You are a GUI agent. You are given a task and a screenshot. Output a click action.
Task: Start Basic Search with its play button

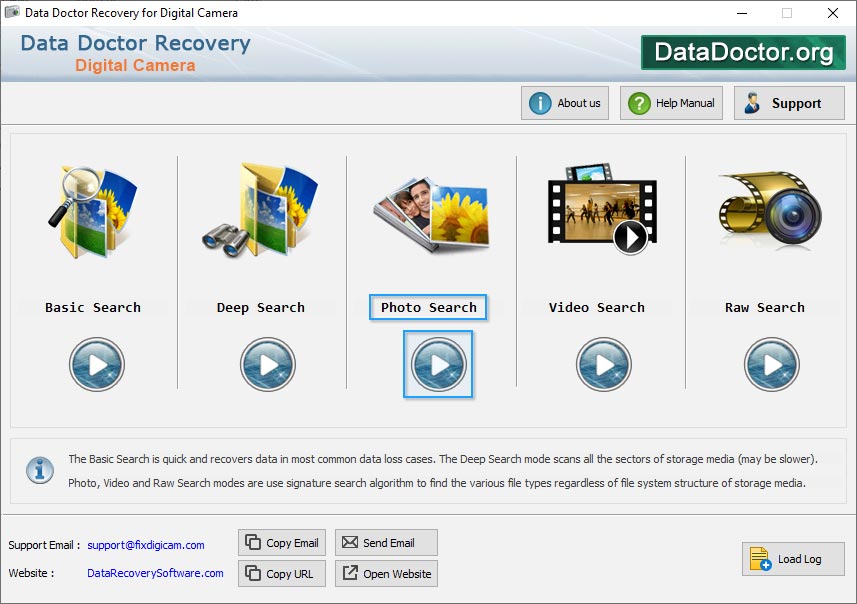[x=97, y=364]
